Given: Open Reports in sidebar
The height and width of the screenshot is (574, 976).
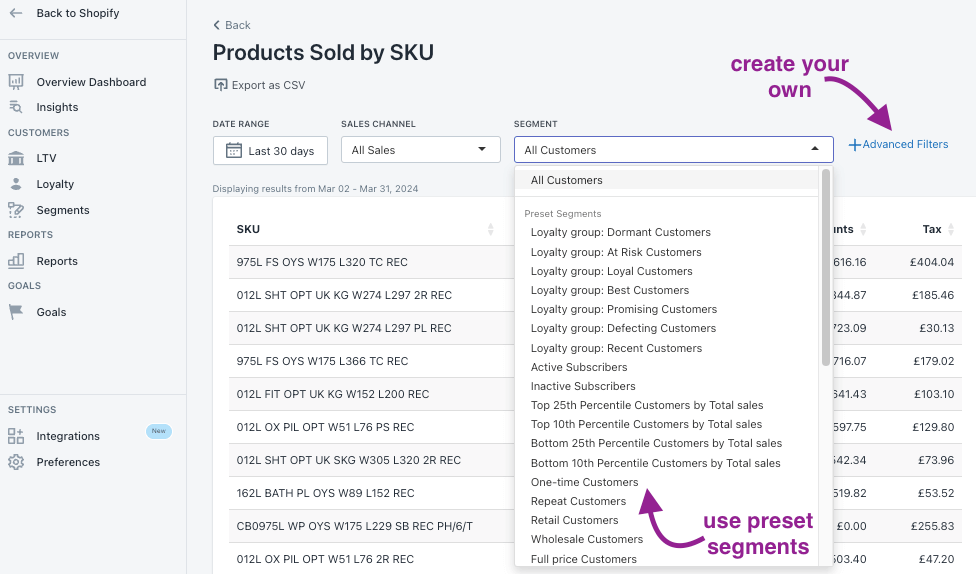Looking at the screenshot, I should [57, 261].
